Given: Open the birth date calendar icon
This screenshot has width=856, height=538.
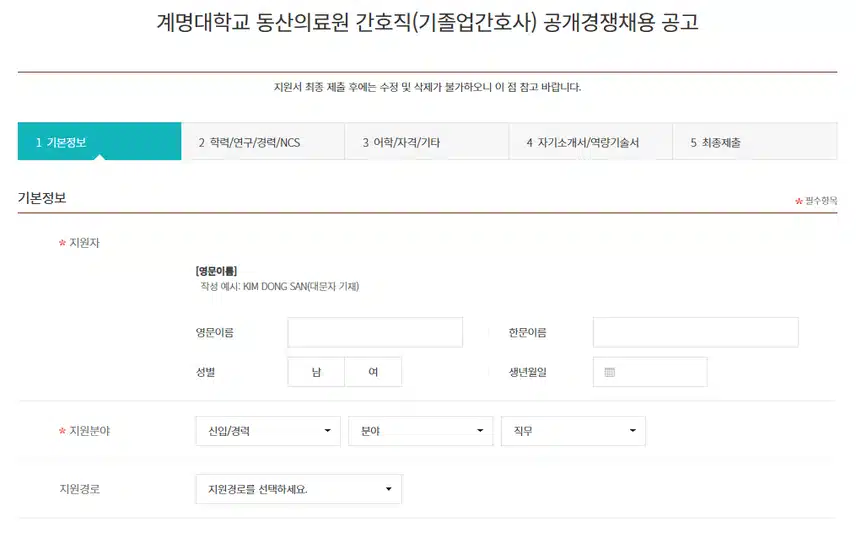Looking at the screenshot, I should pos(610,372).
